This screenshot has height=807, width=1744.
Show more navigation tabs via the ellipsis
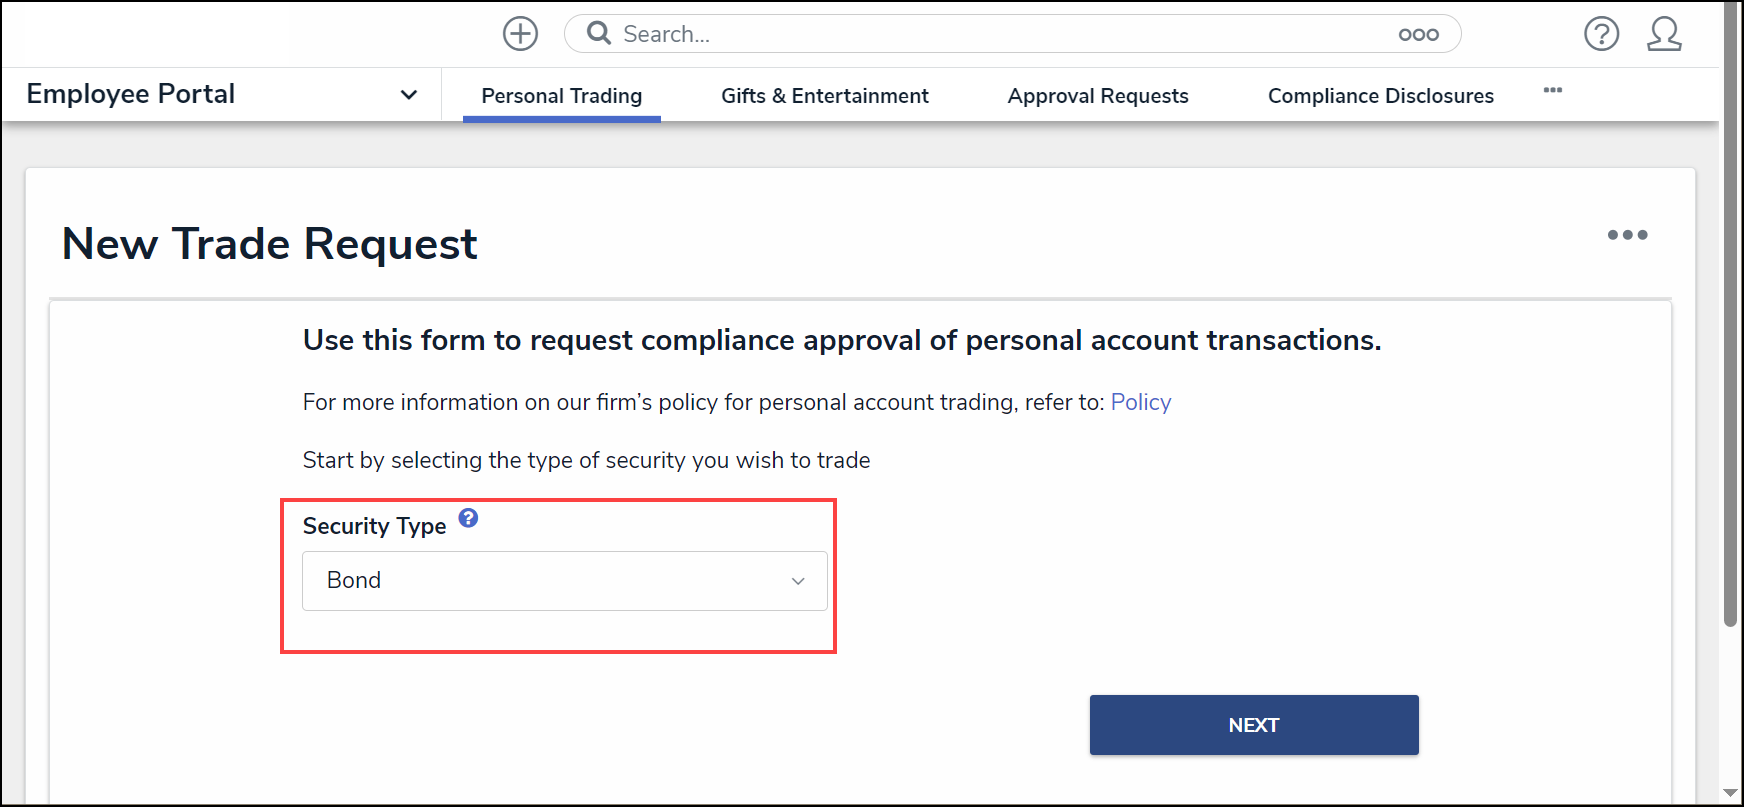coord(1553,91)
